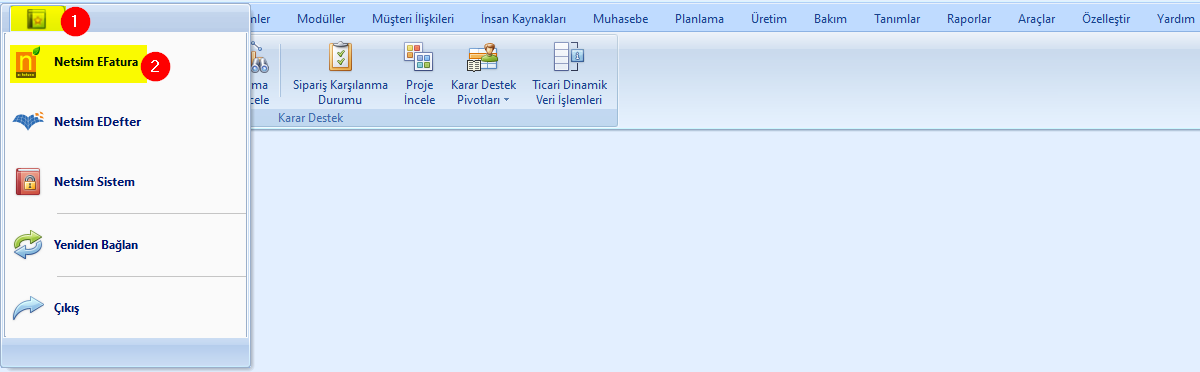Open Netsim EDefter icon
The image size is (1200, 372).
coord(28,122)
